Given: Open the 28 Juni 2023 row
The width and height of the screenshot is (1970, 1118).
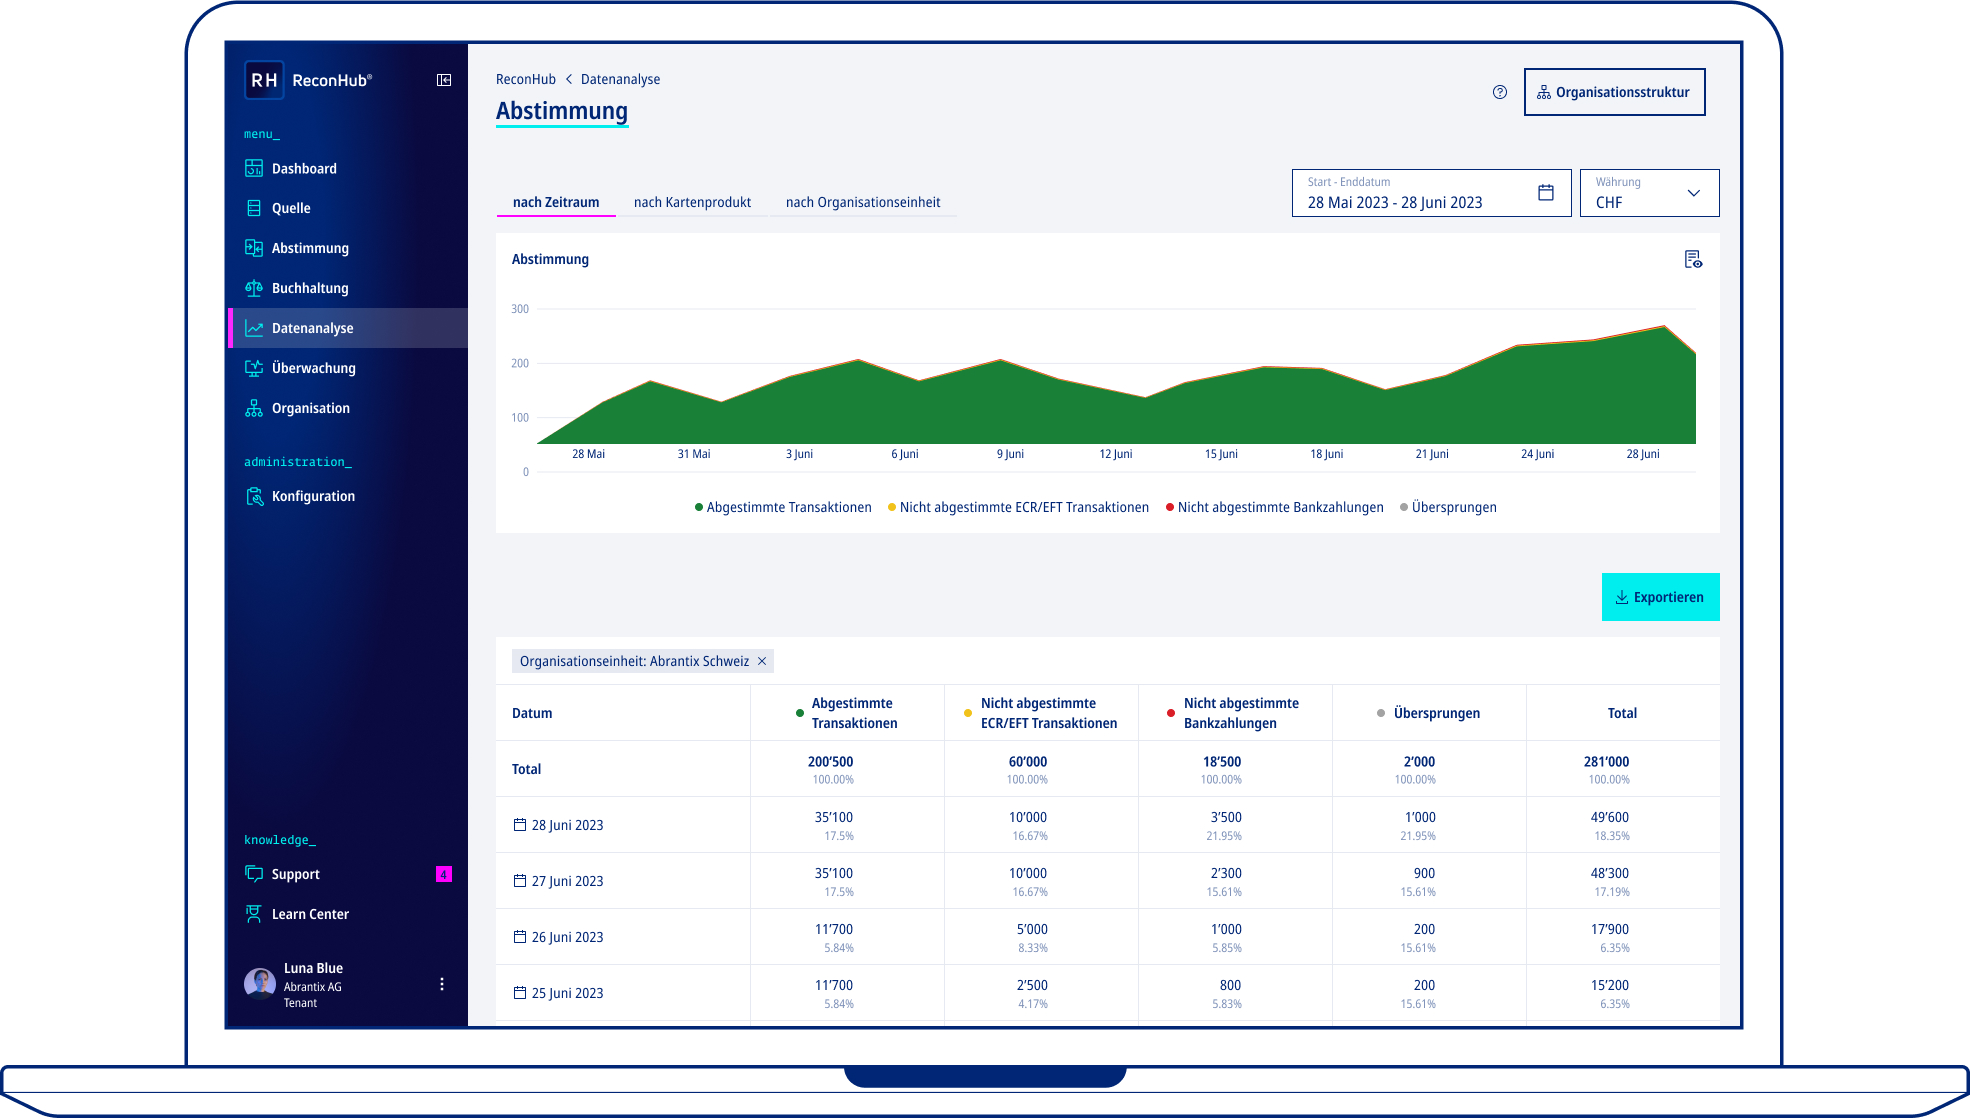Looking at the screenshot, I should pyautogui.click(x=1108, y=825).
